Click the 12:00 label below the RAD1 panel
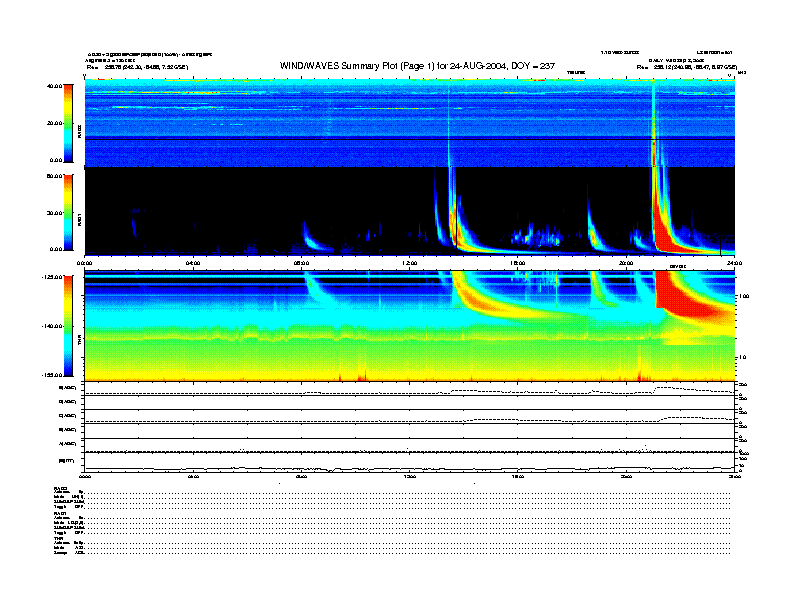Screen dimensions: 792x612 pos(409,262)
